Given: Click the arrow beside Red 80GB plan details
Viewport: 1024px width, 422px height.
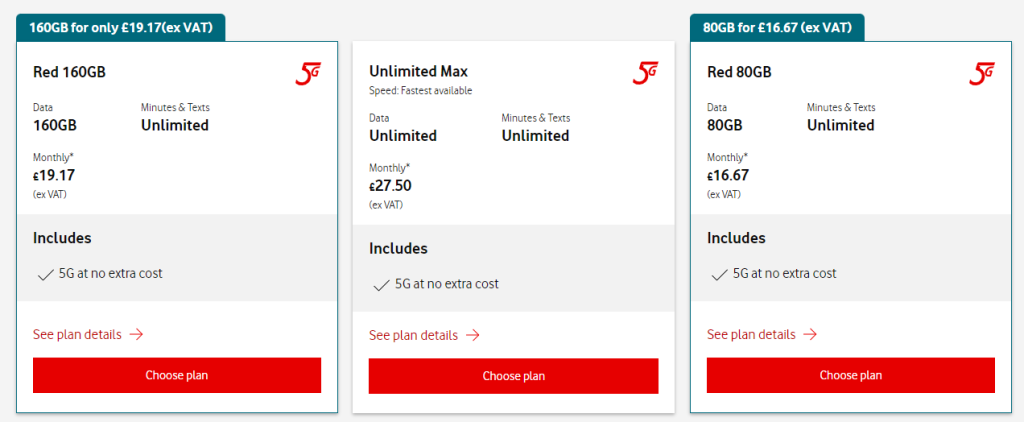Looking at the screenshot, I should 811,335.
